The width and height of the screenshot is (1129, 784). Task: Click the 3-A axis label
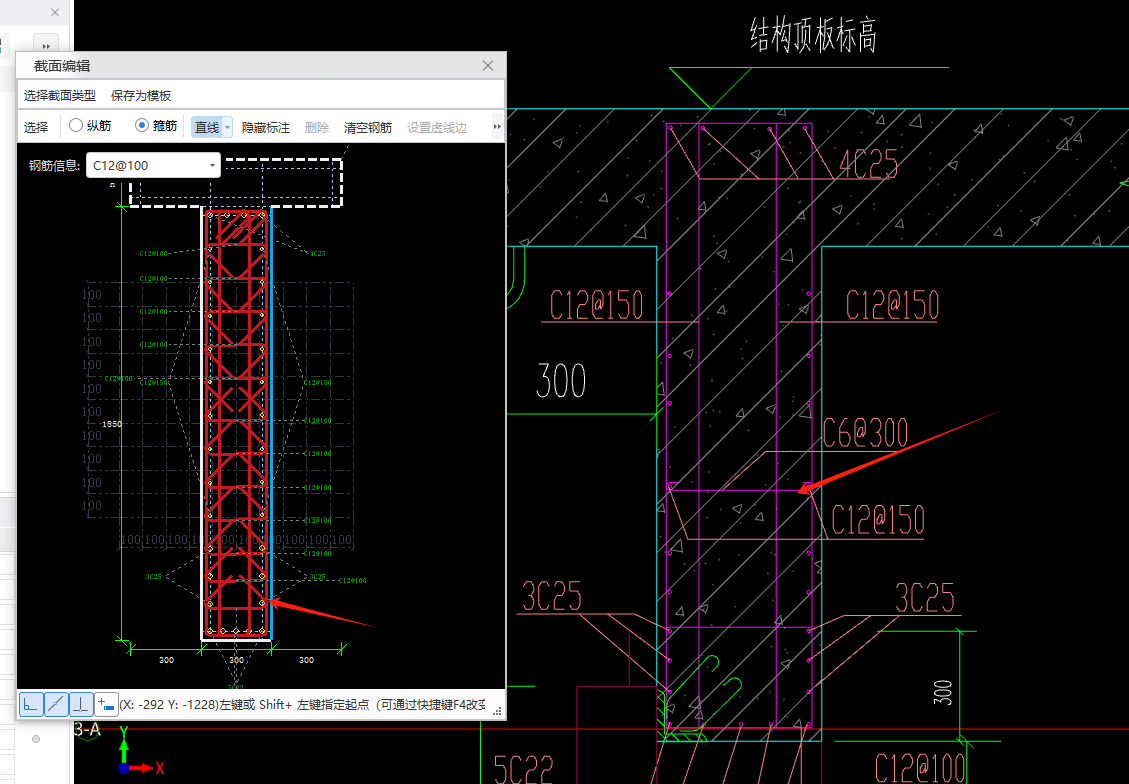87,729
